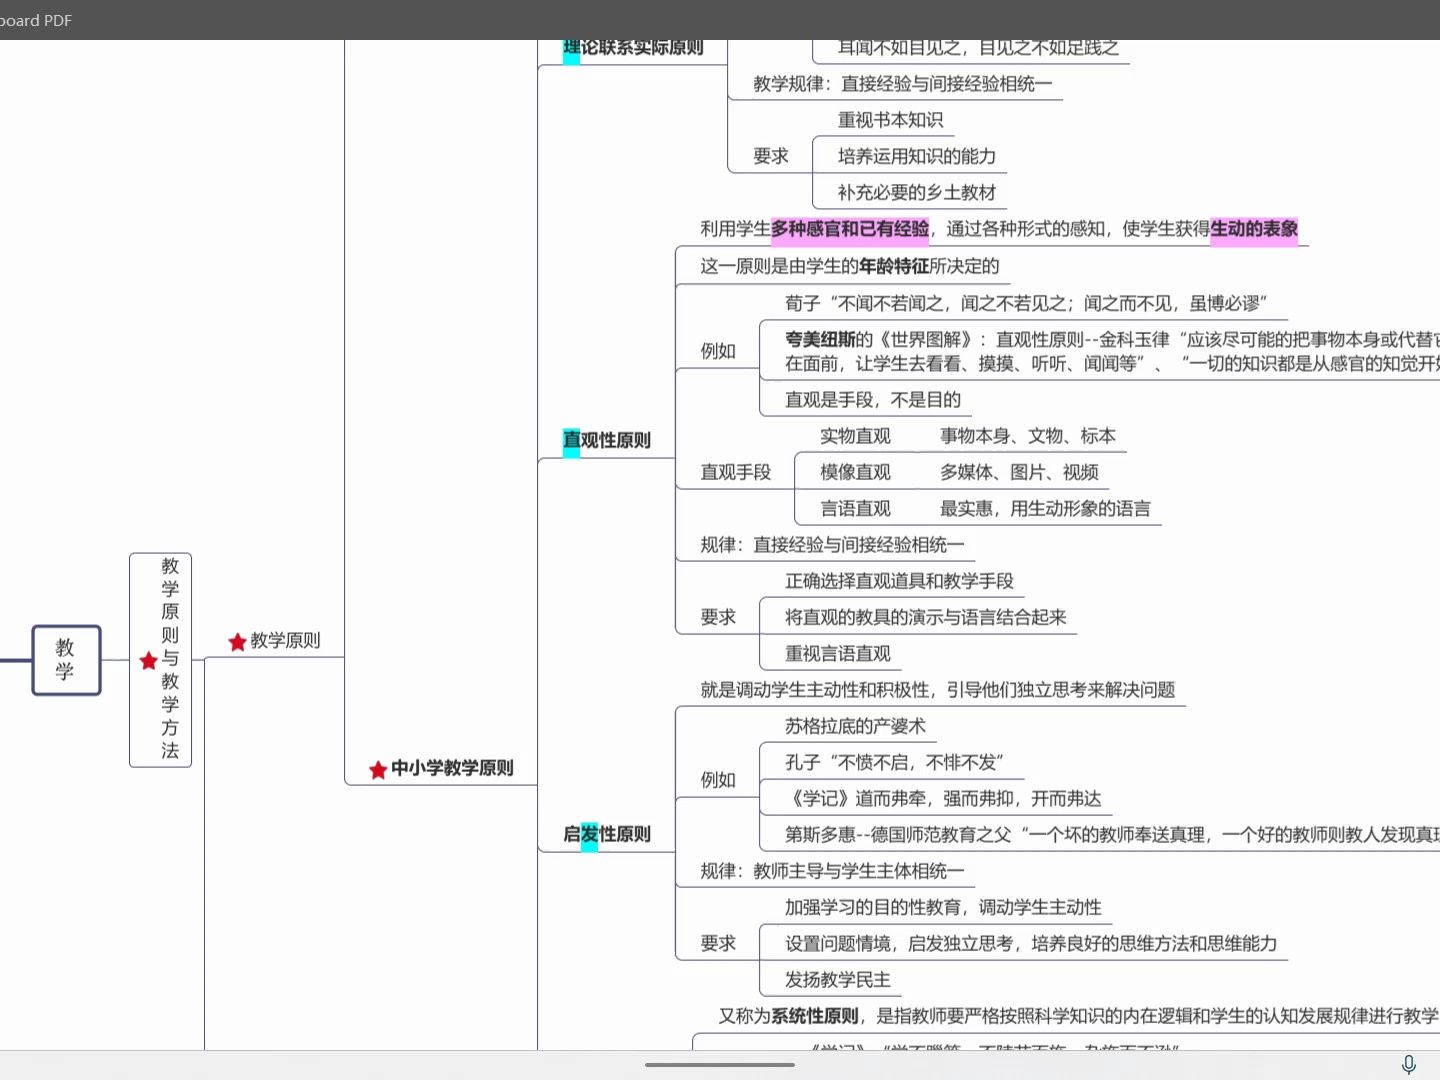The width and height of the screenshot is (1440, 1080).
Task: Click 例如 label under 启发性原则
Action: point(718,780)
